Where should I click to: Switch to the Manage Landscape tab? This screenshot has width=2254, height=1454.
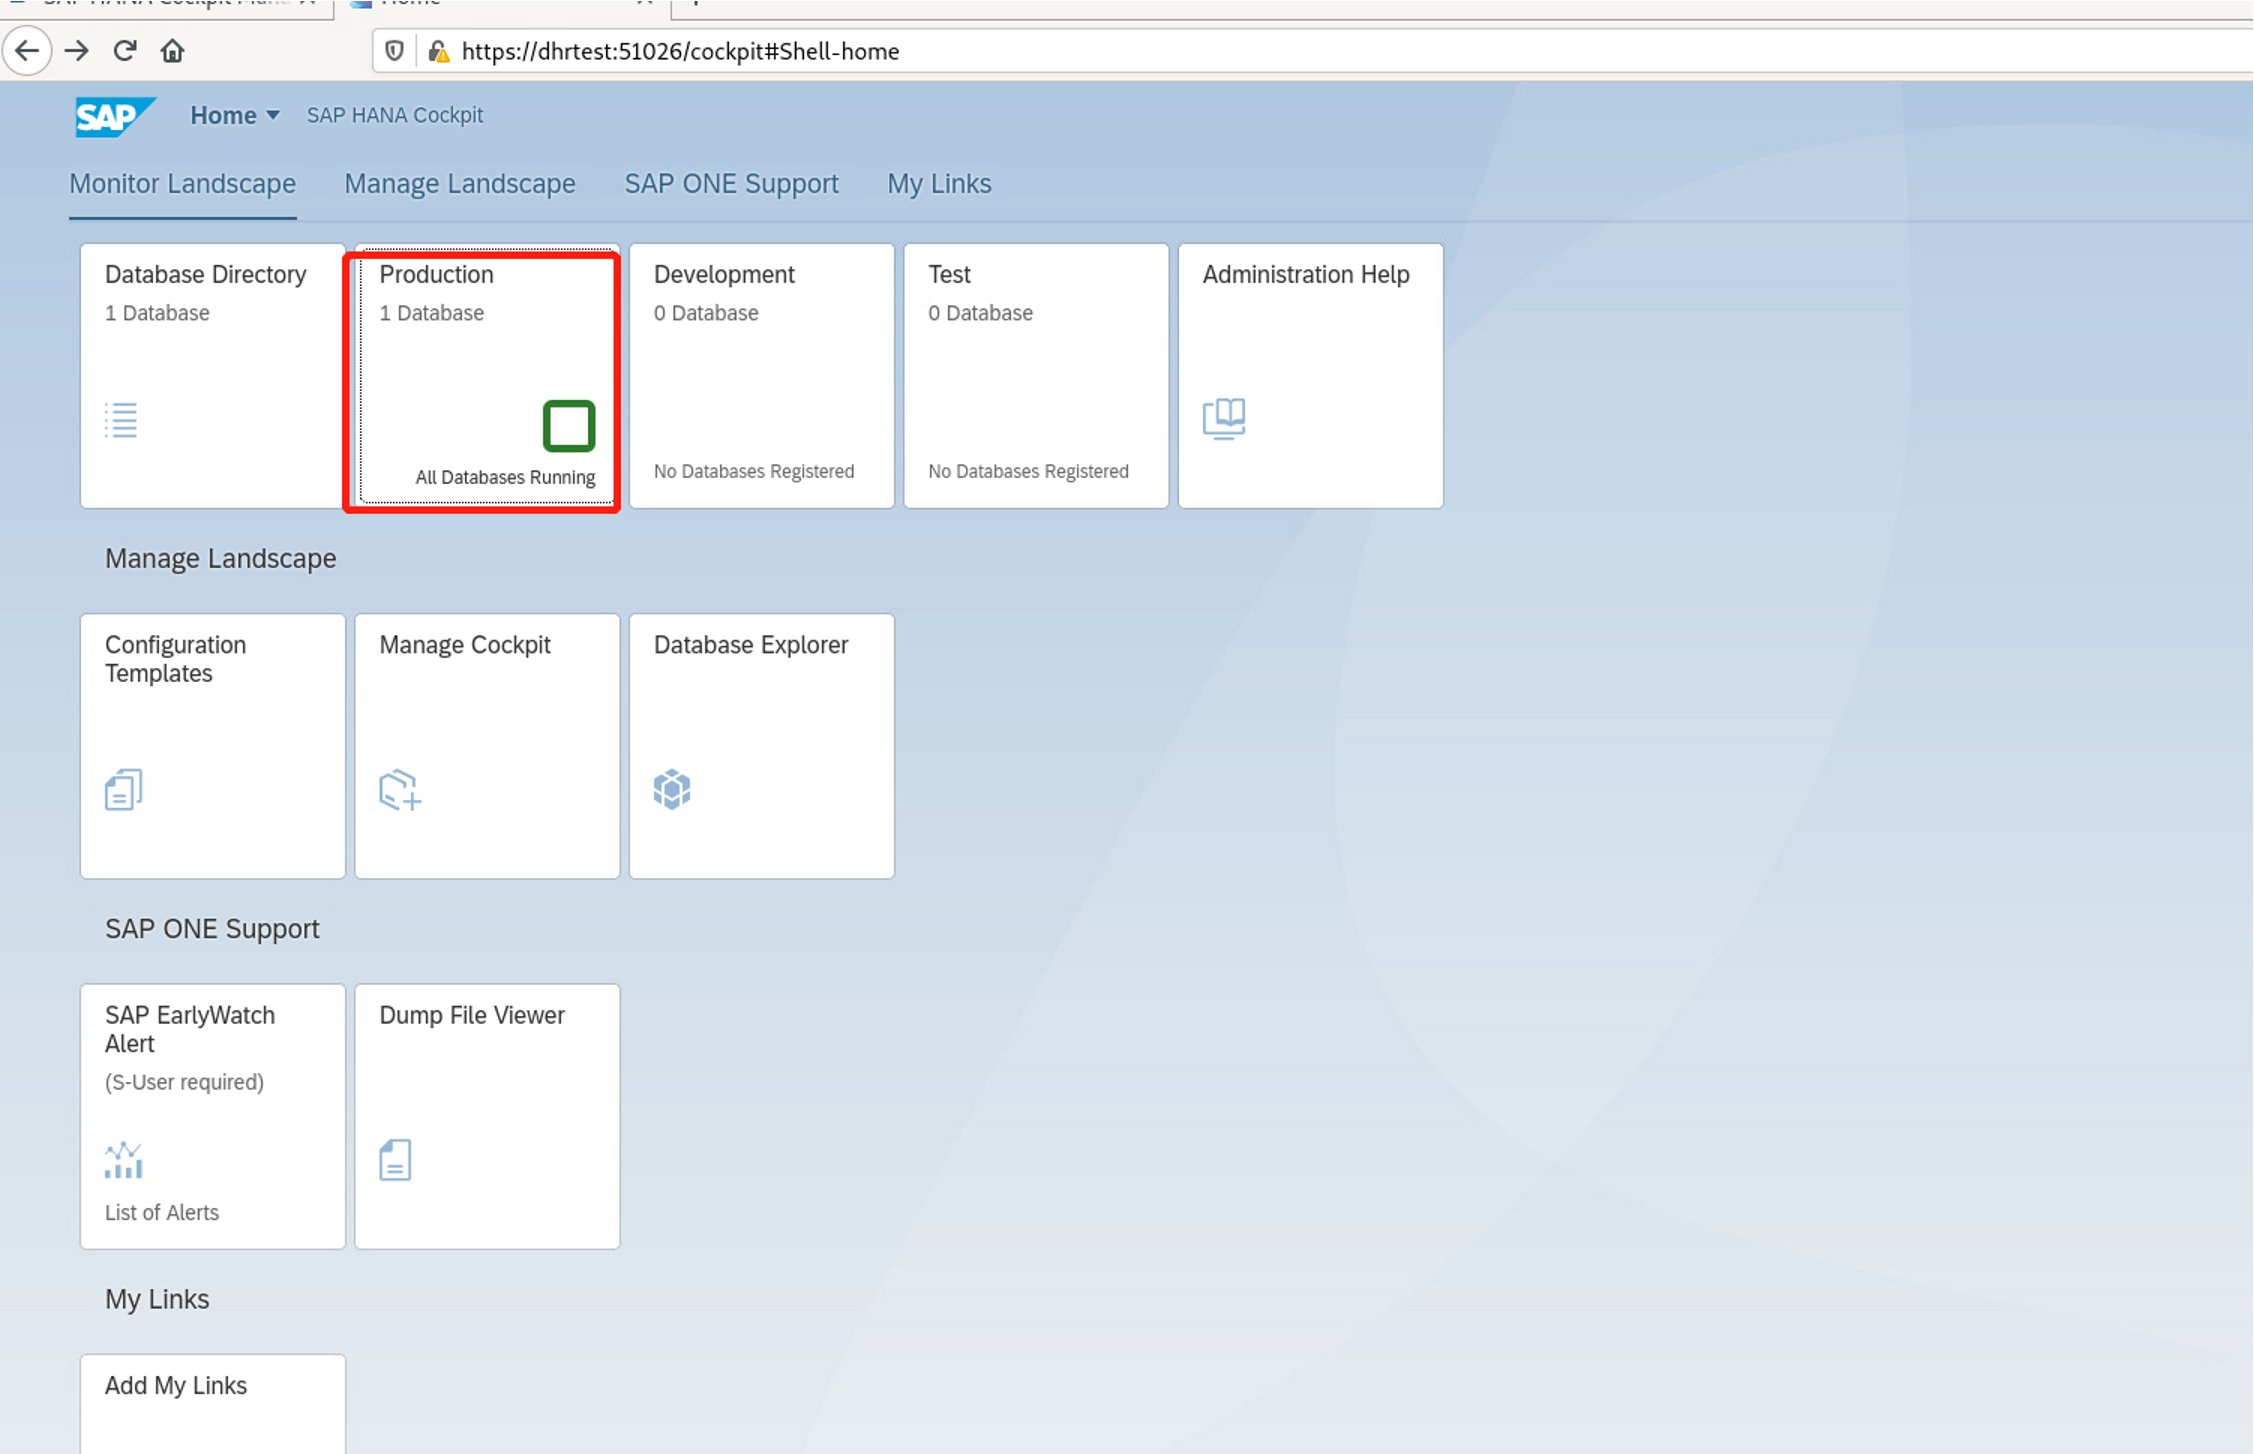pos(460,184)
